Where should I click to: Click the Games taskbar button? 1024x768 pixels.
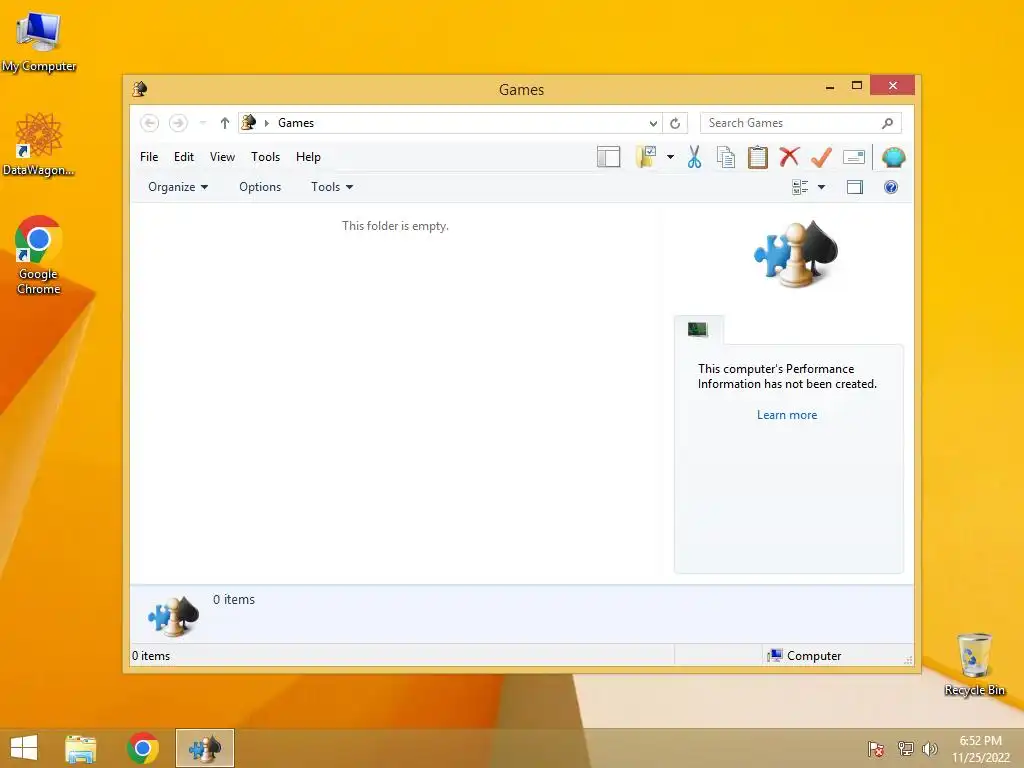[x=204, y=748]
